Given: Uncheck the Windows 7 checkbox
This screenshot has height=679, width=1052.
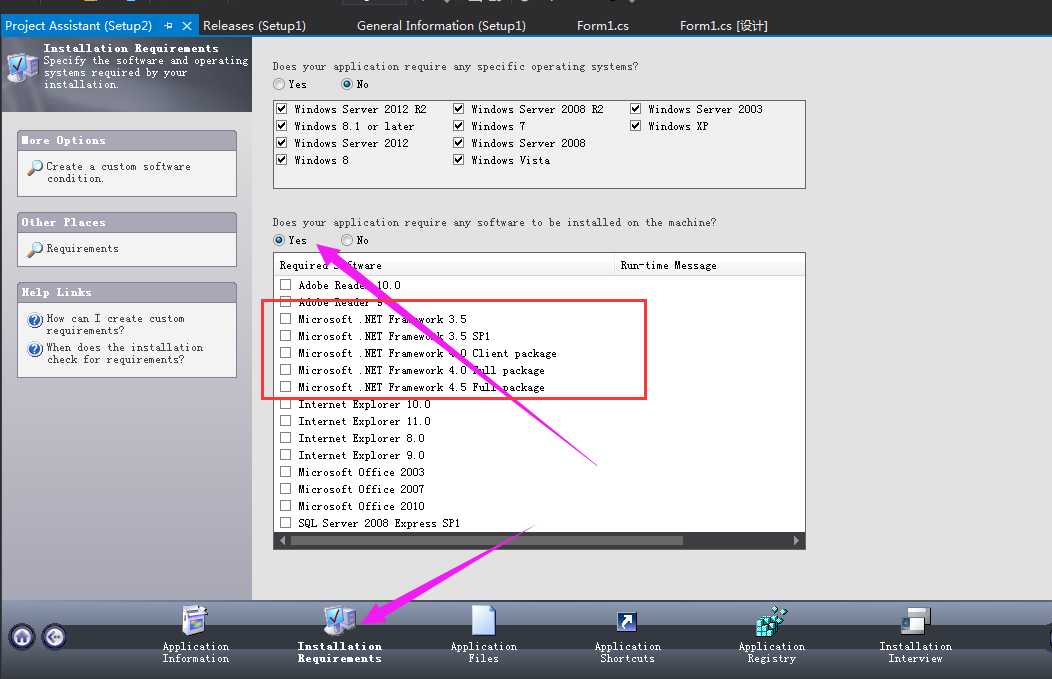Looking at the screenshot, I should pos(459,125).
